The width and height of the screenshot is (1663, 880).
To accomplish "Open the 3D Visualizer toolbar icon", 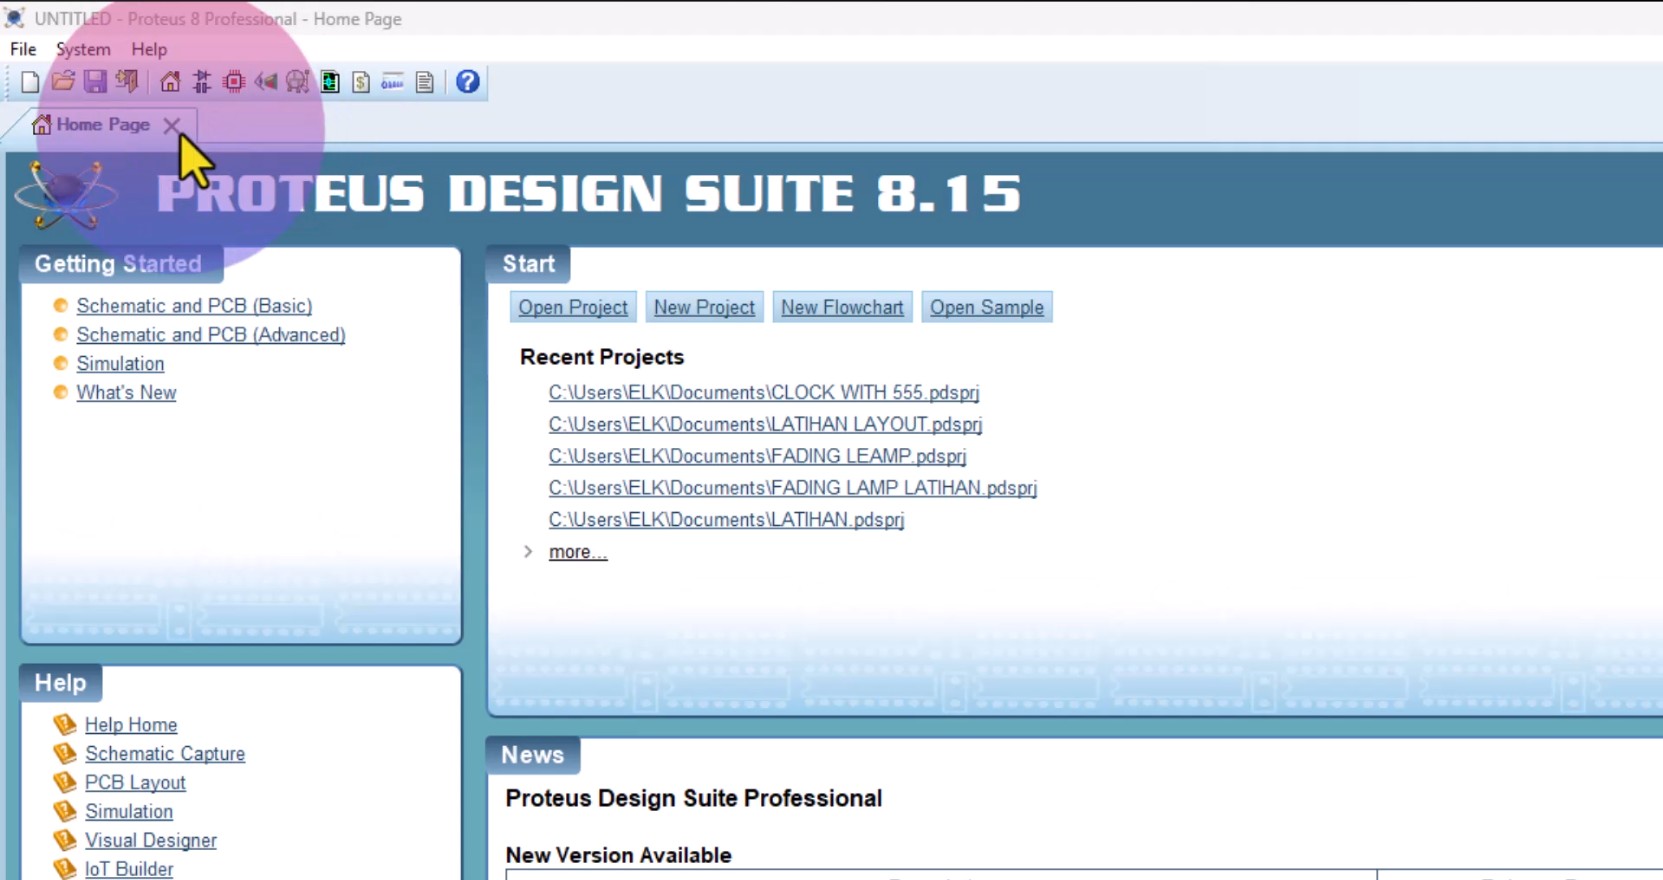I will coord(266,82).
